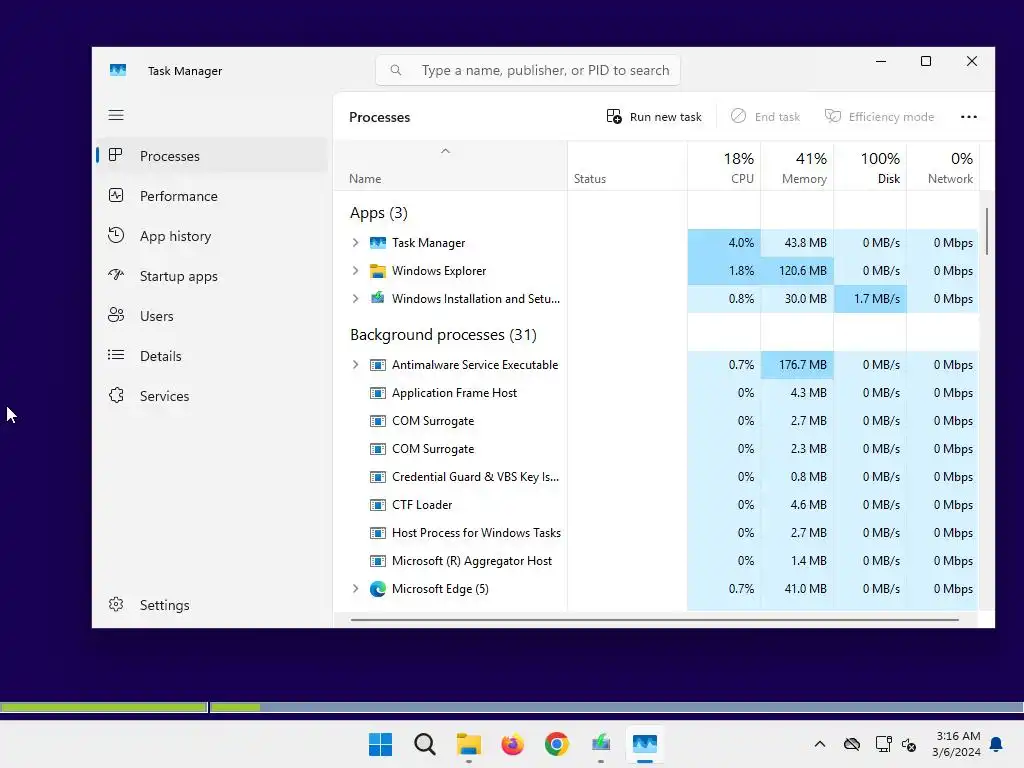Click the Task Manager app icon in title bar
Image resolution: width=1024 pixels, height=768 pixels.
tap(118, 70)
